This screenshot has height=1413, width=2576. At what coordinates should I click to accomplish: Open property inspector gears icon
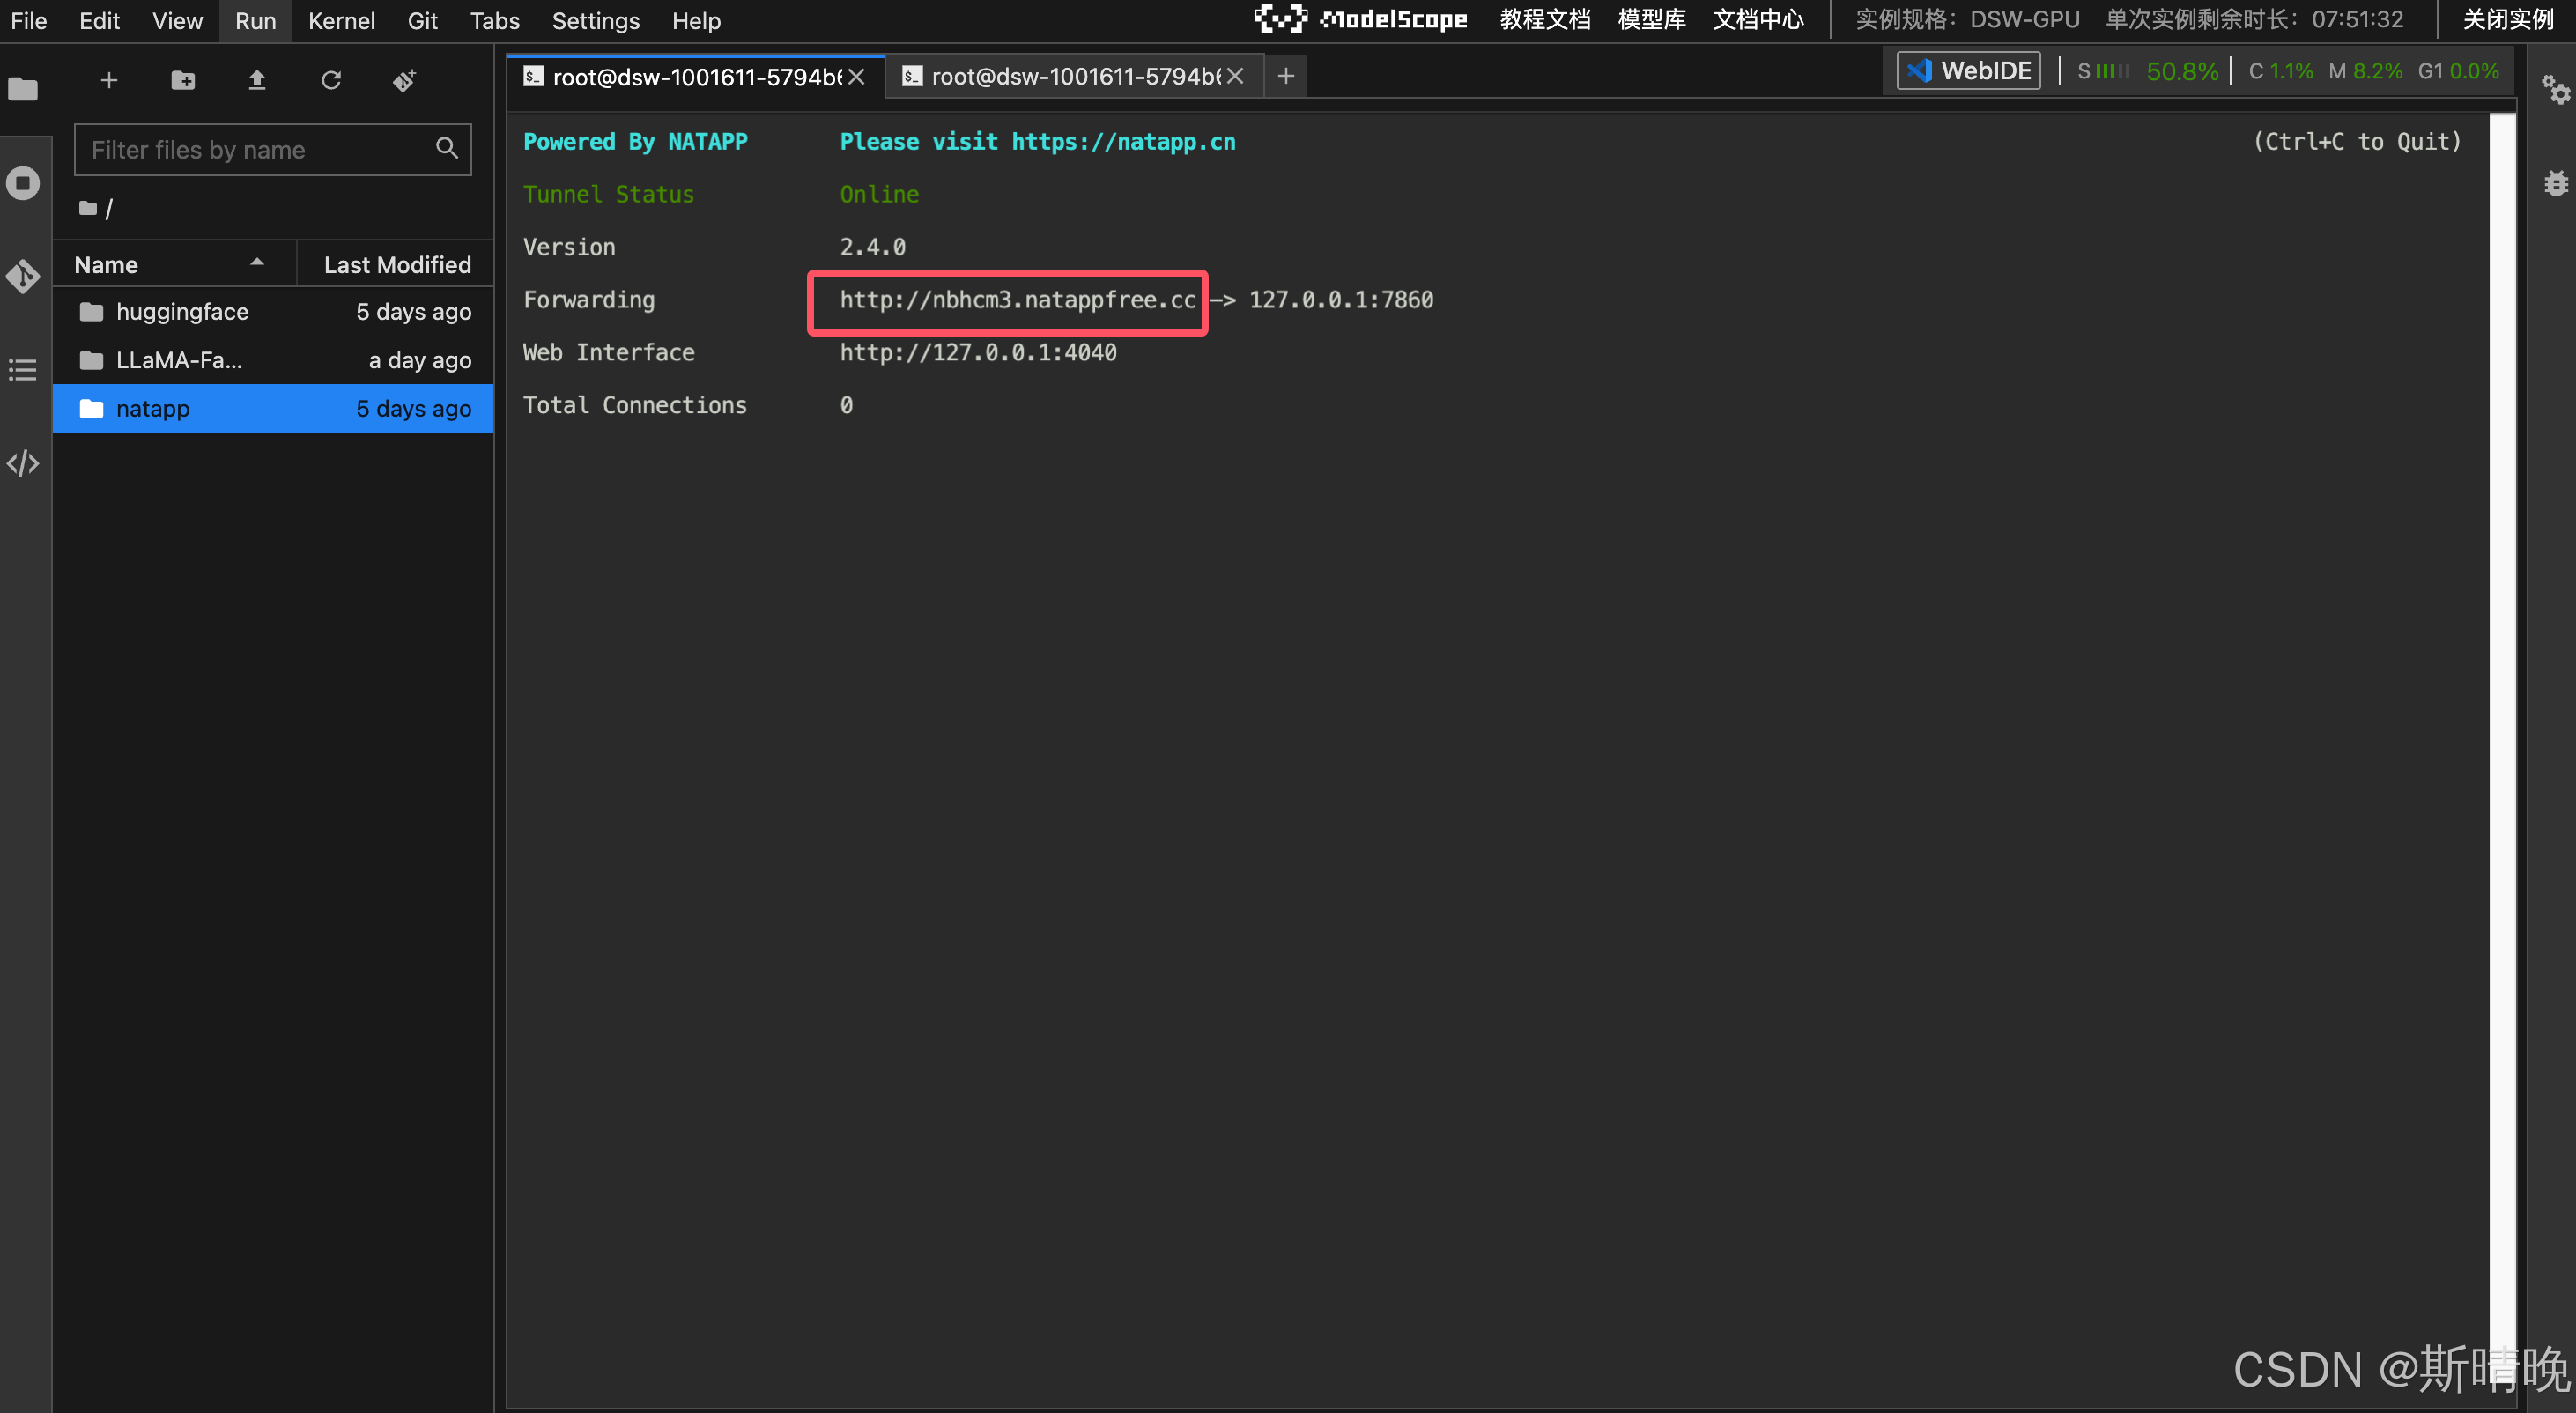pyautogui.click(x=2555, y=90)
